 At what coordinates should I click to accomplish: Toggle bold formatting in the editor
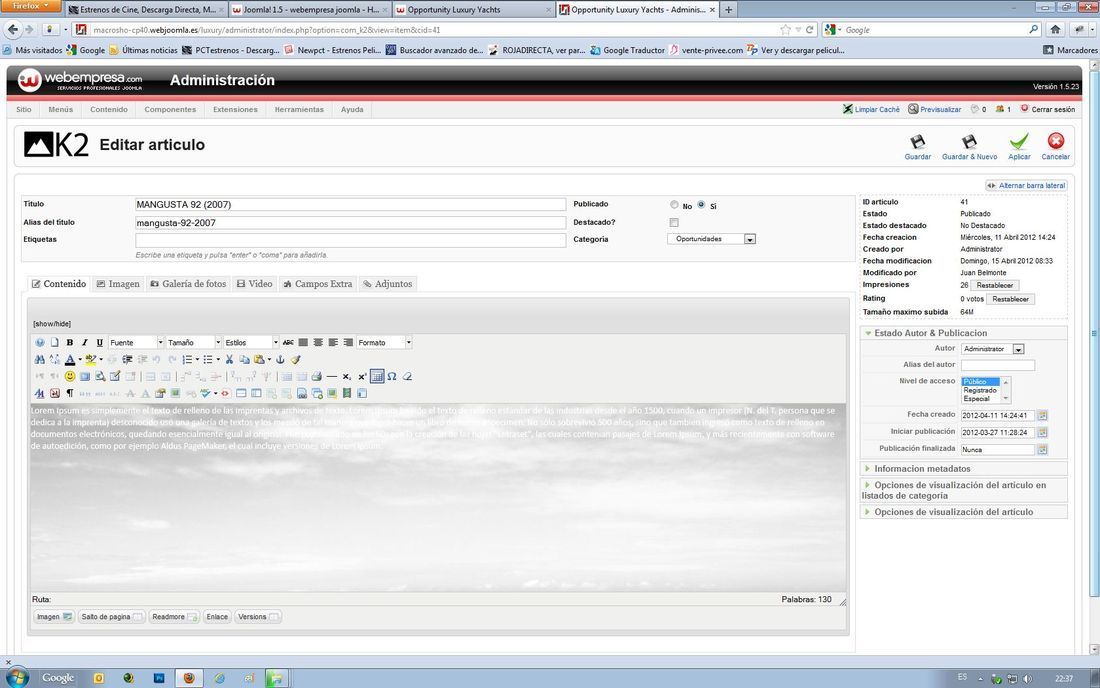click(x=69, y=342)
